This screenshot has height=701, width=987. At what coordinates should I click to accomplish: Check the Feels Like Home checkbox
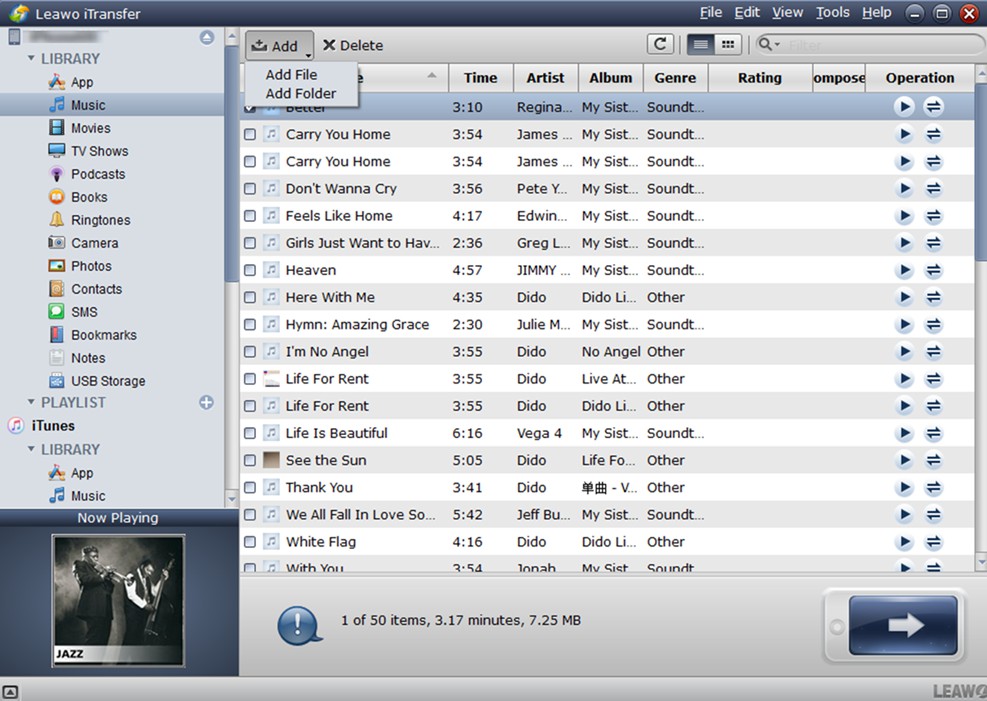[x=250, y=216]
